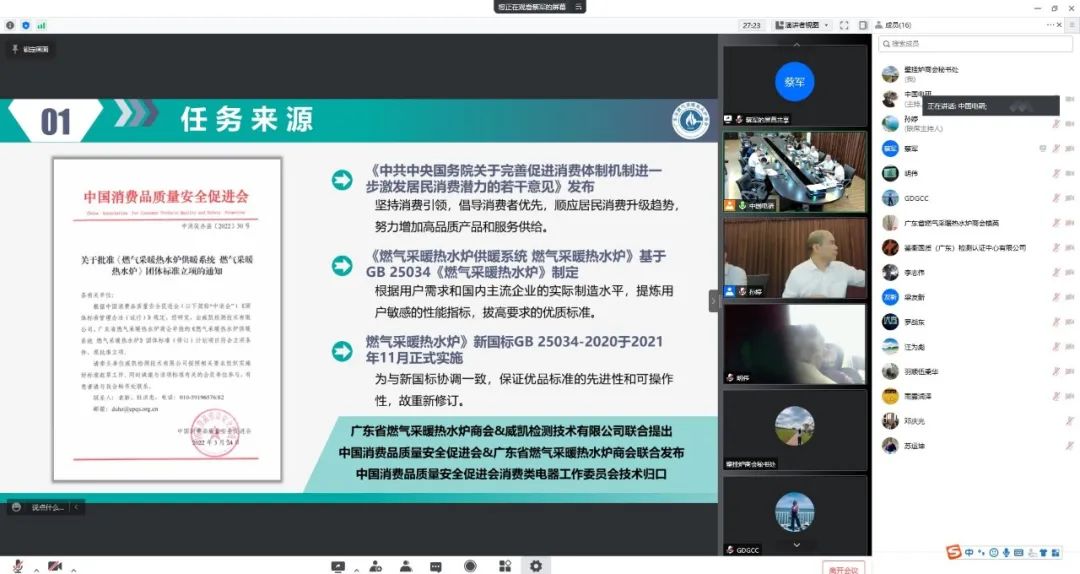Screen dimensions: 1080x574
Task: Open the Sogou skin shirt icon
Action: pos(1043,553)
